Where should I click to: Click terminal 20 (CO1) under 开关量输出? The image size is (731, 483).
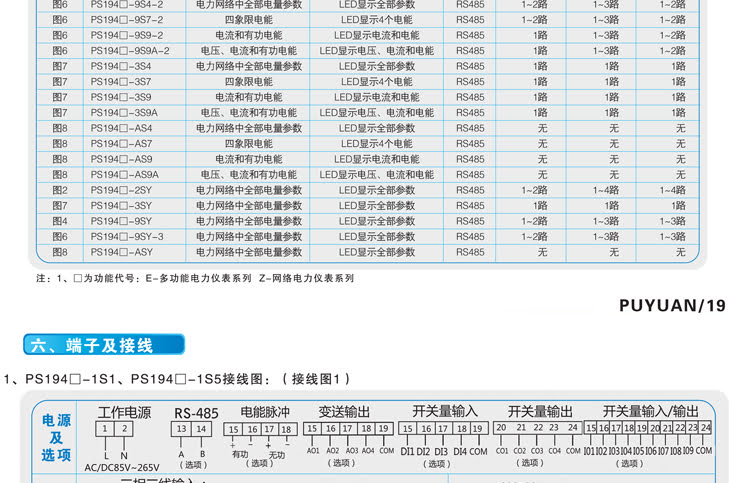pyautogui.click(x=502, y=428)
